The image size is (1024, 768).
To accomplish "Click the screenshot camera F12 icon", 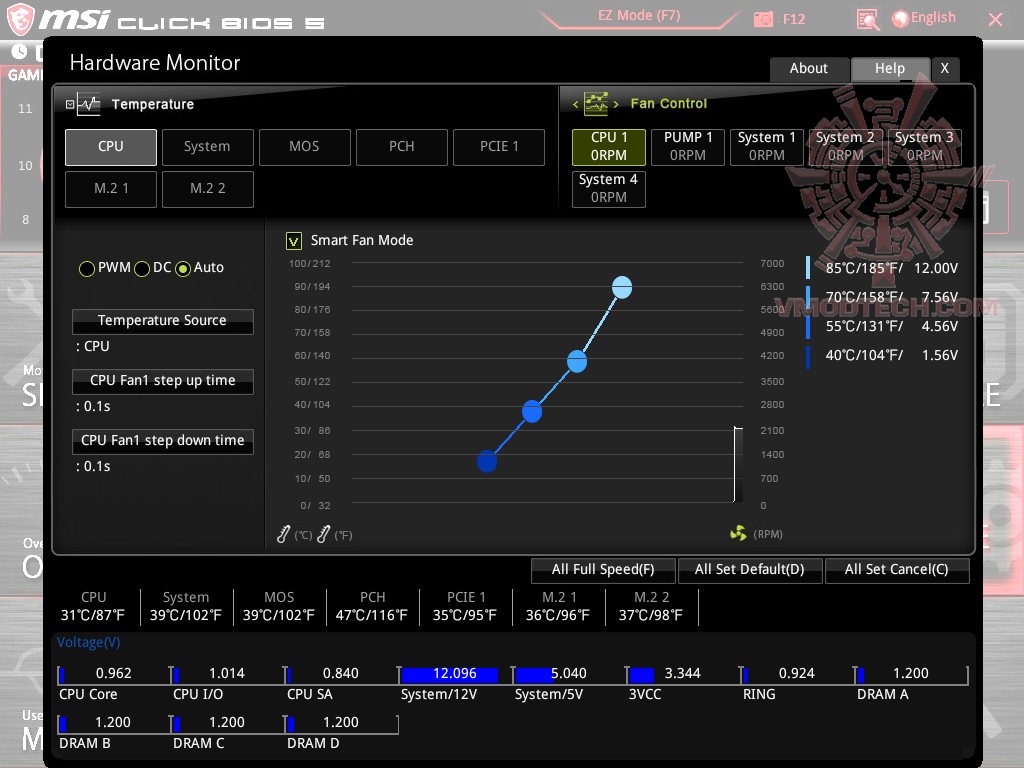I will click(x=763, y=19).
